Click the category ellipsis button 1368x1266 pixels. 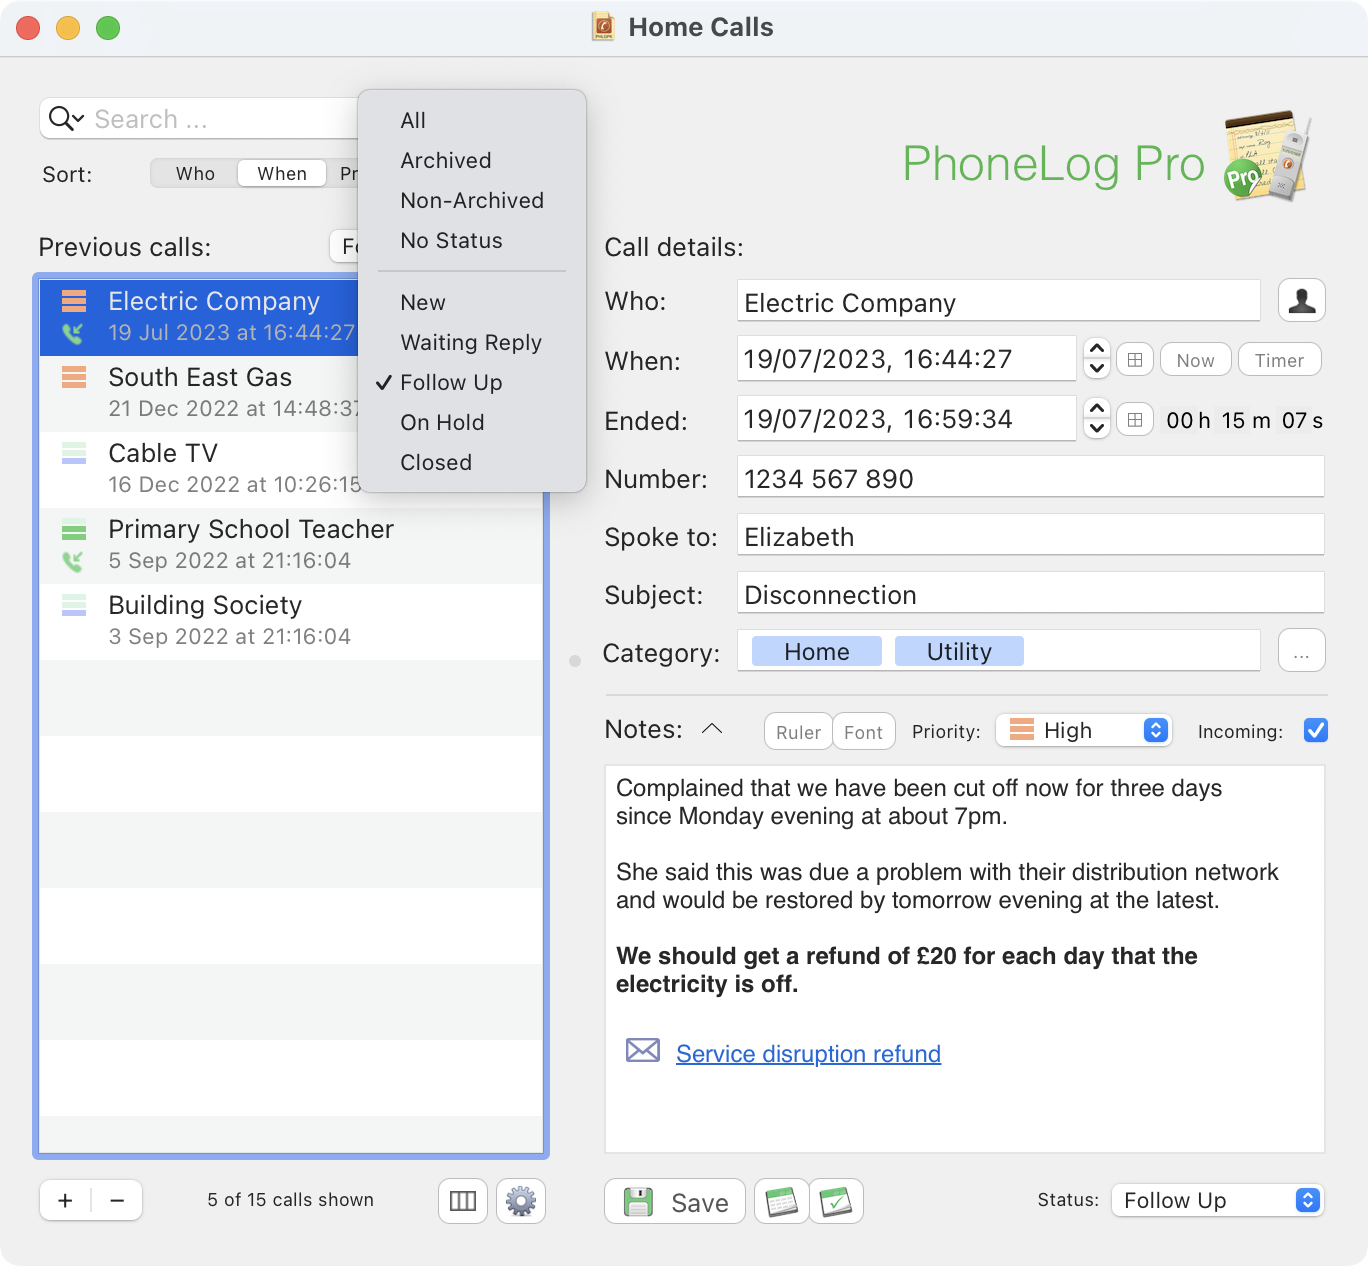click(x=1301, y=651)
